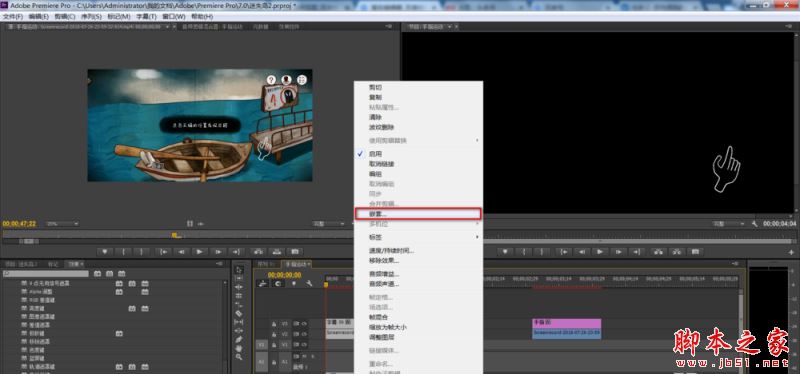Viewport: 800px width, 374px height.
Task: Choose 嵌套... from context menu
Action: click(418, 213)
